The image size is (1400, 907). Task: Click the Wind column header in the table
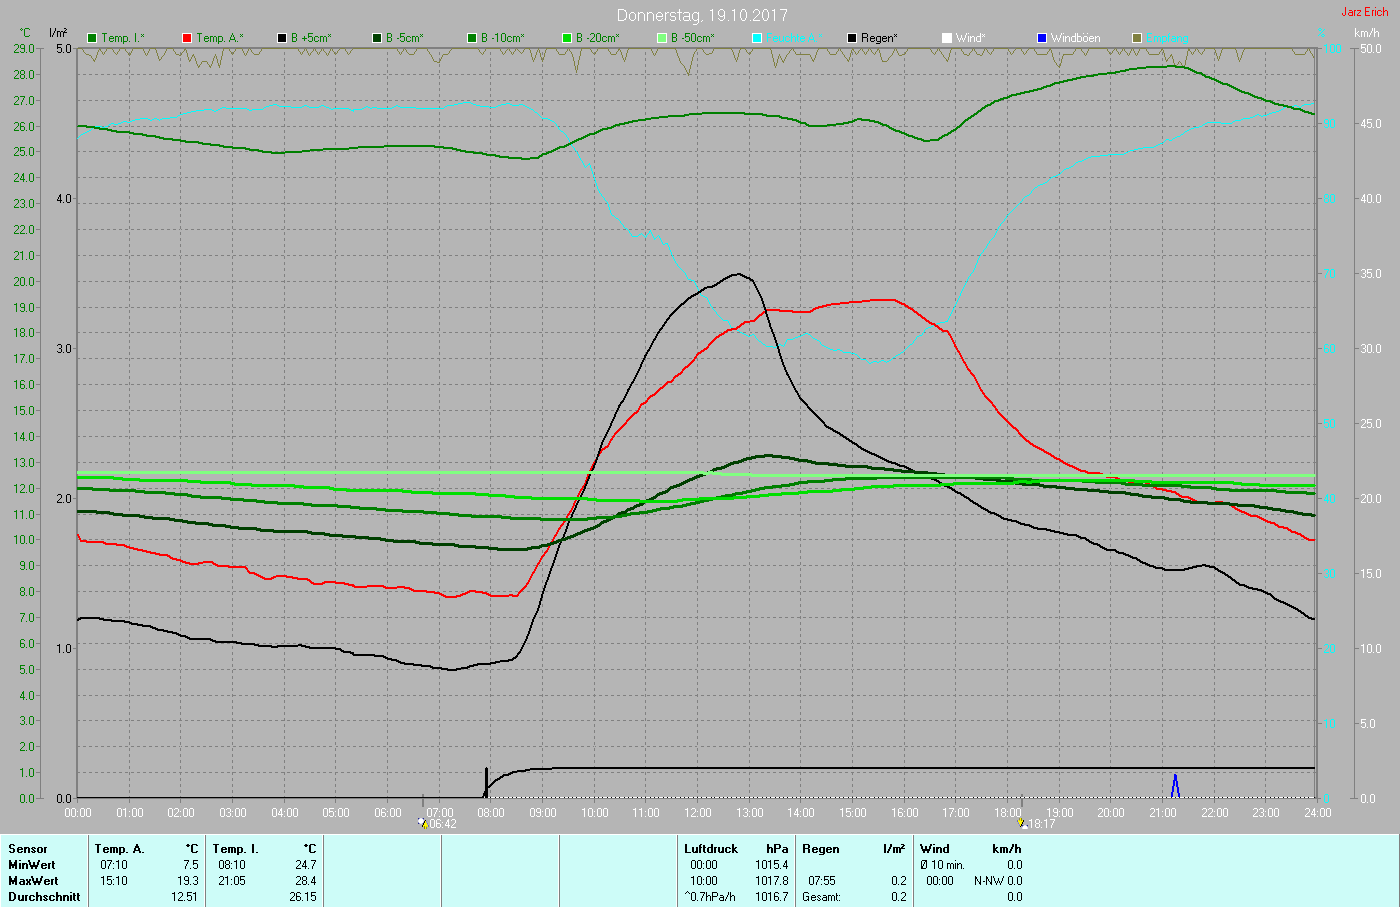click(935, 849)
